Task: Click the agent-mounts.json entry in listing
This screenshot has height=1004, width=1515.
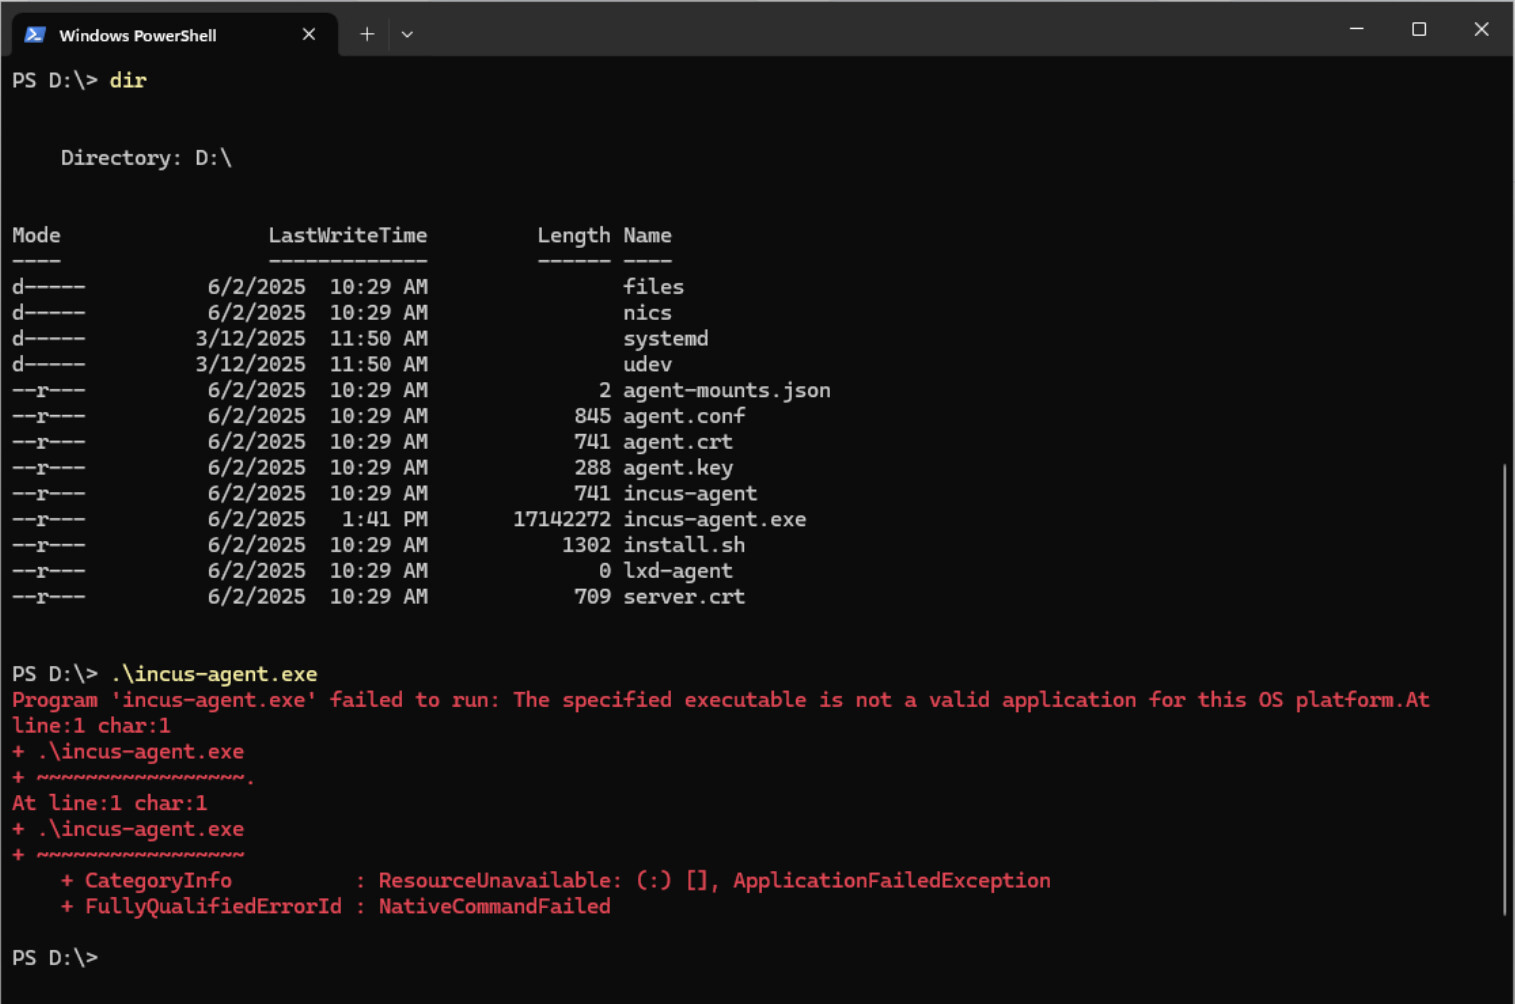Action: pyautogui.click(x=727, y=390)
